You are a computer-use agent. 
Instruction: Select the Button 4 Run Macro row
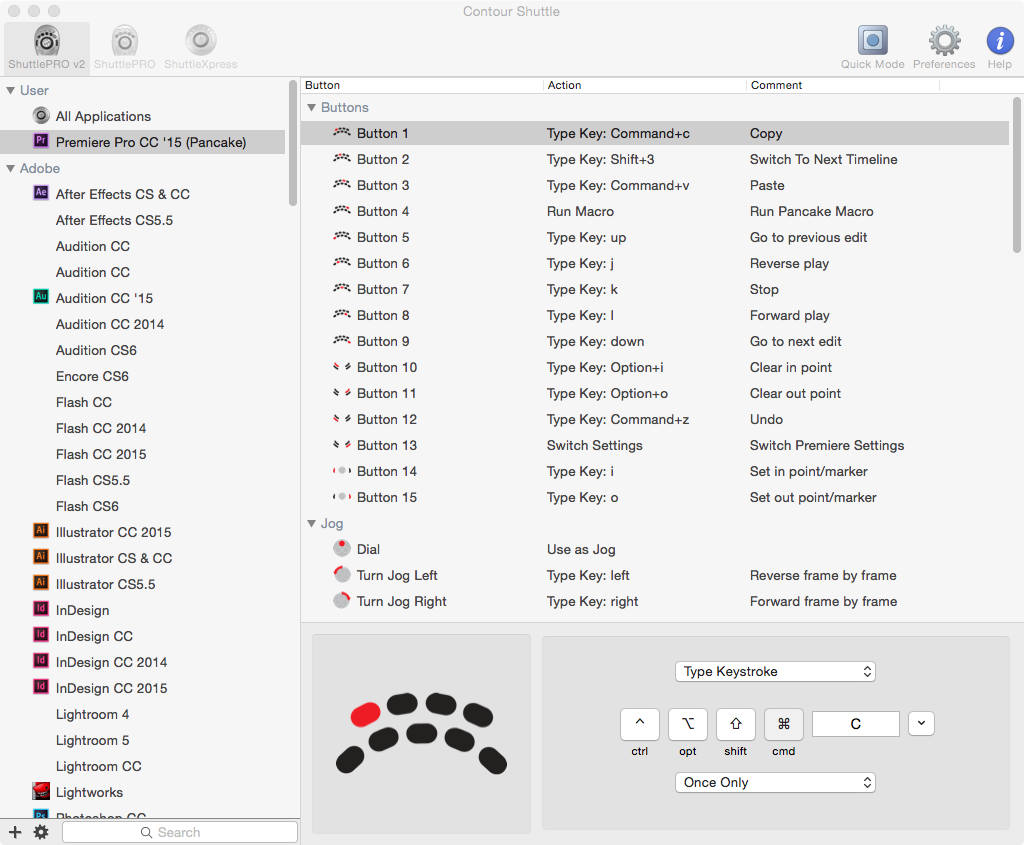(x=580, y=211)
